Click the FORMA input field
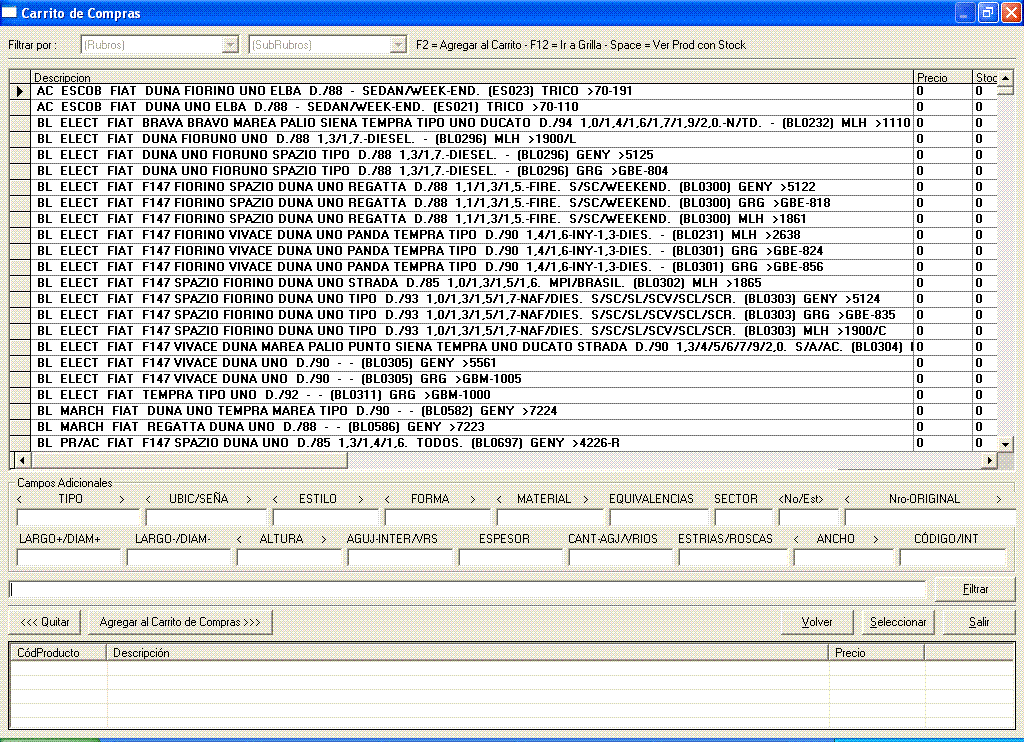The height and width of the screenshot is (742, 1024). [438, 518]
